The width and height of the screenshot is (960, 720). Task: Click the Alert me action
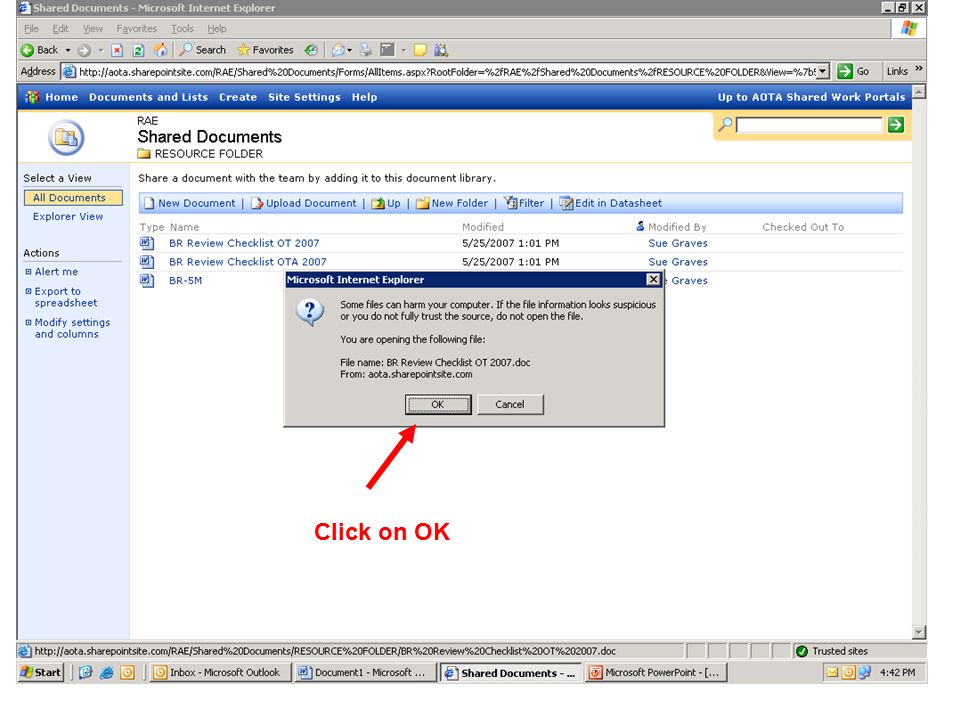coord(56,272)
